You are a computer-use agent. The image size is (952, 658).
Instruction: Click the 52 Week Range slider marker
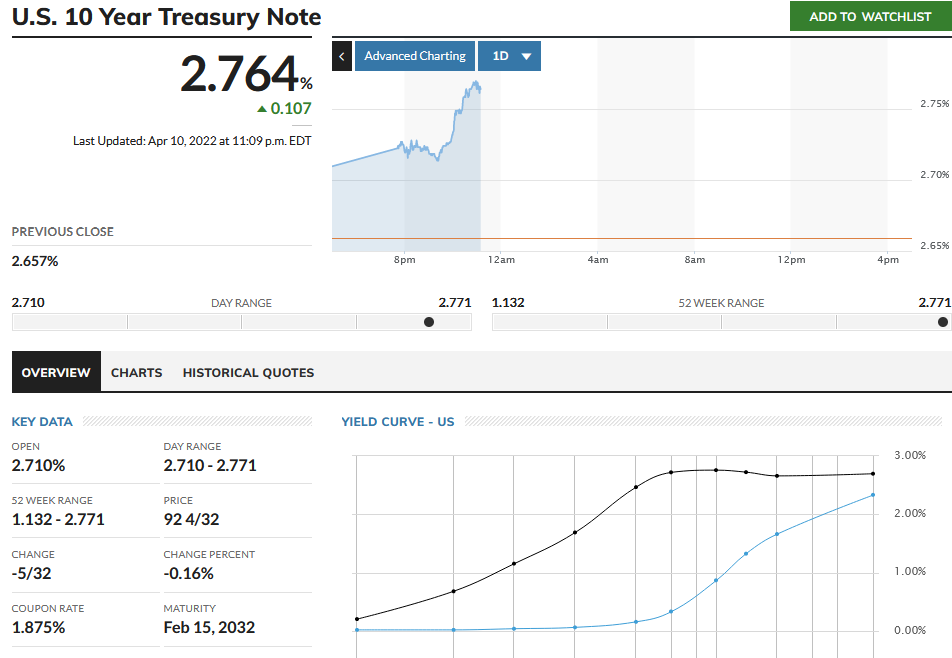pos(943,322)
